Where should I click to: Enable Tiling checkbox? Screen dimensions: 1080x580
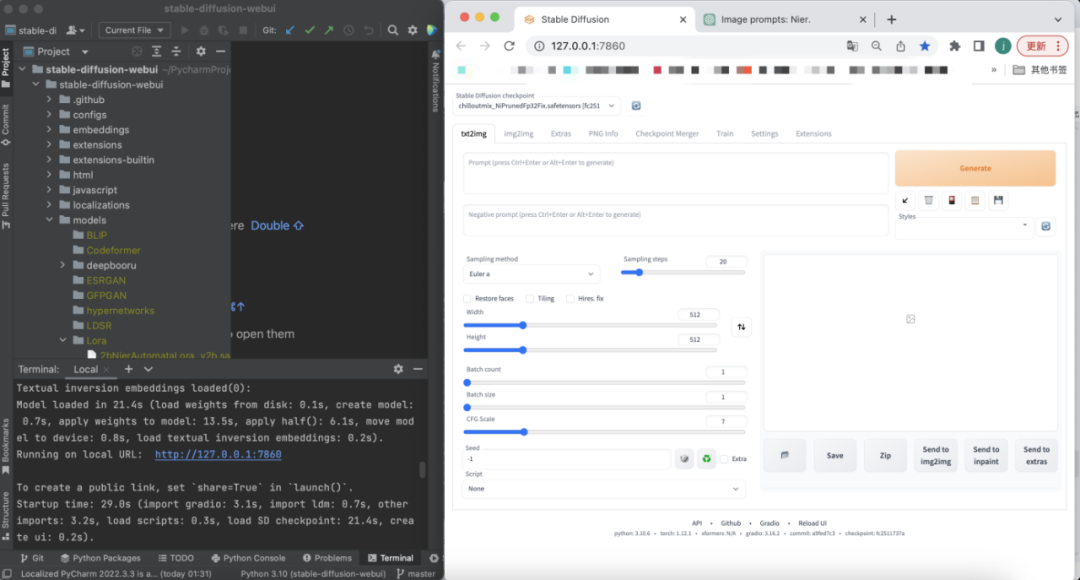pyautogui.click(x=530, y=299)
